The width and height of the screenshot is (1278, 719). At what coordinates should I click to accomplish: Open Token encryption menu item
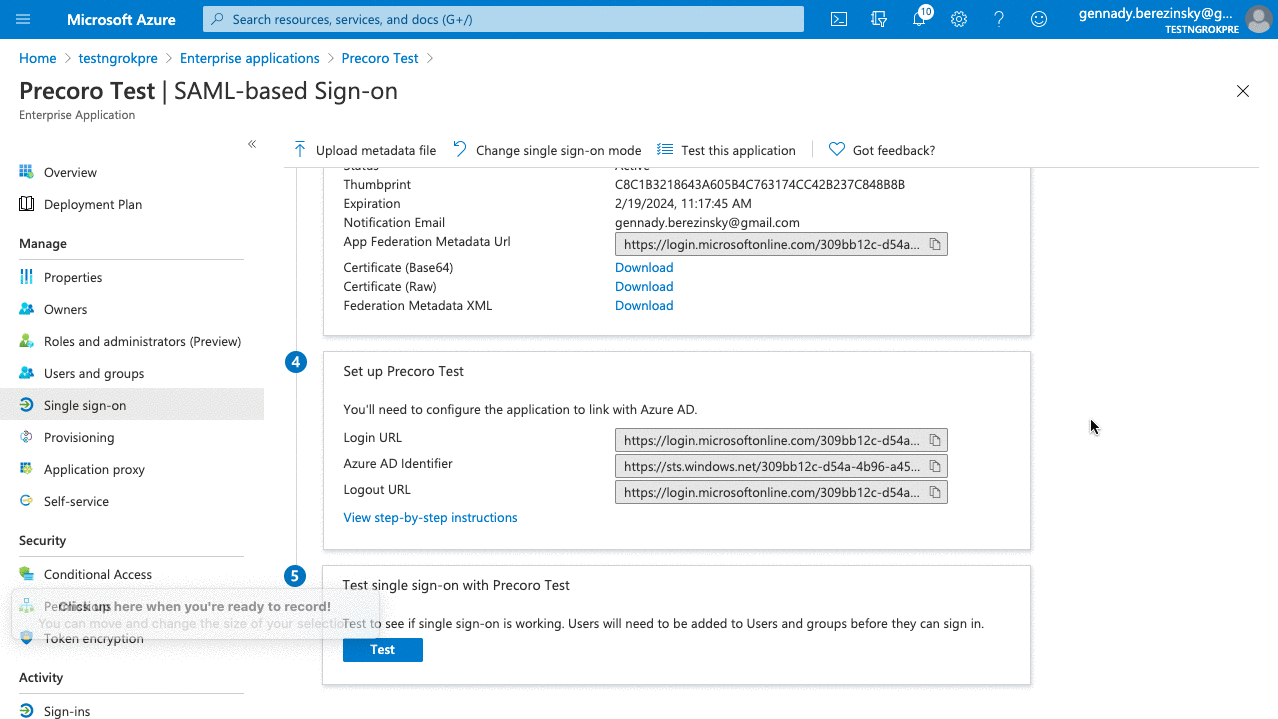[94, 638]
